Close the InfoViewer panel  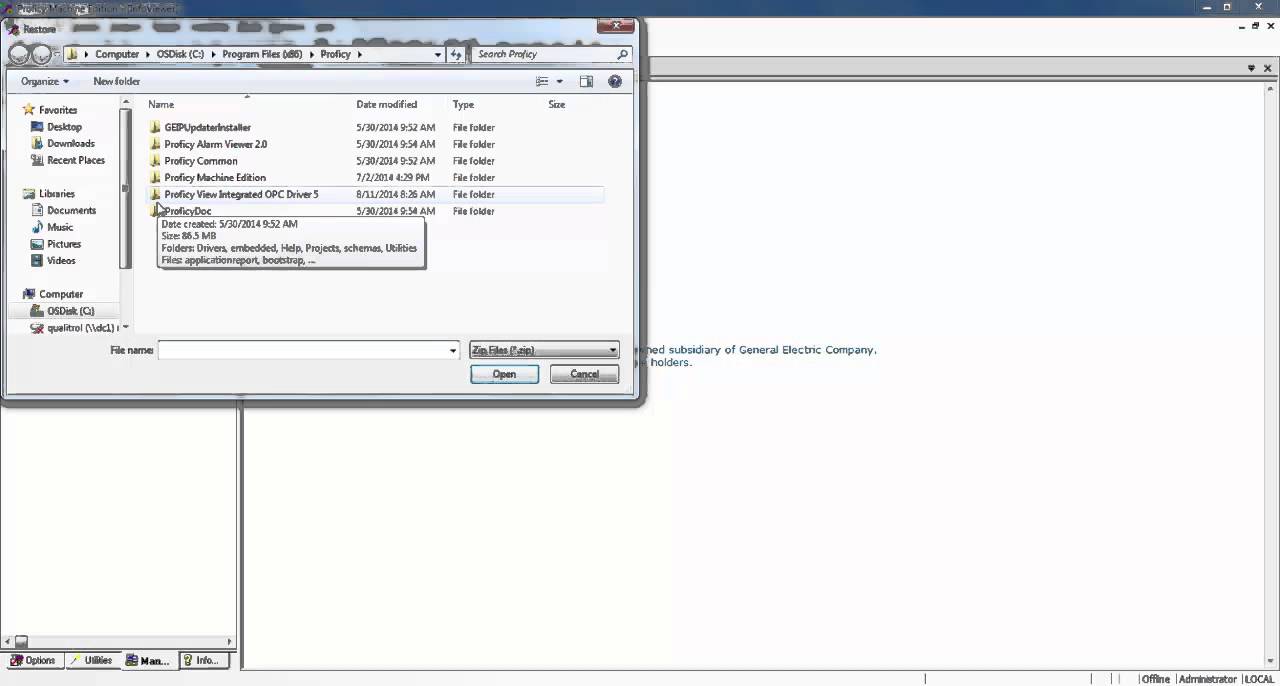pyautogui.click(x=1268, y=68)
